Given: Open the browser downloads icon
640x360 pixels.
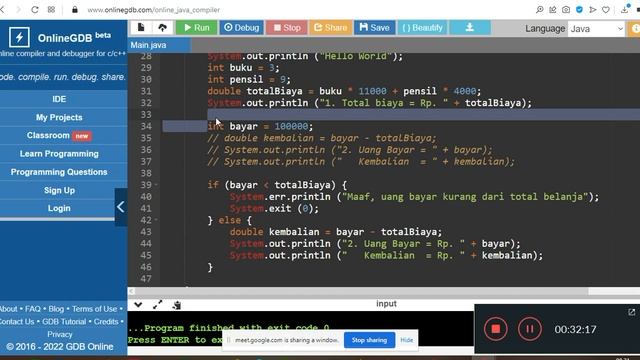Looking at the screenshot, I should click(624, 9).
